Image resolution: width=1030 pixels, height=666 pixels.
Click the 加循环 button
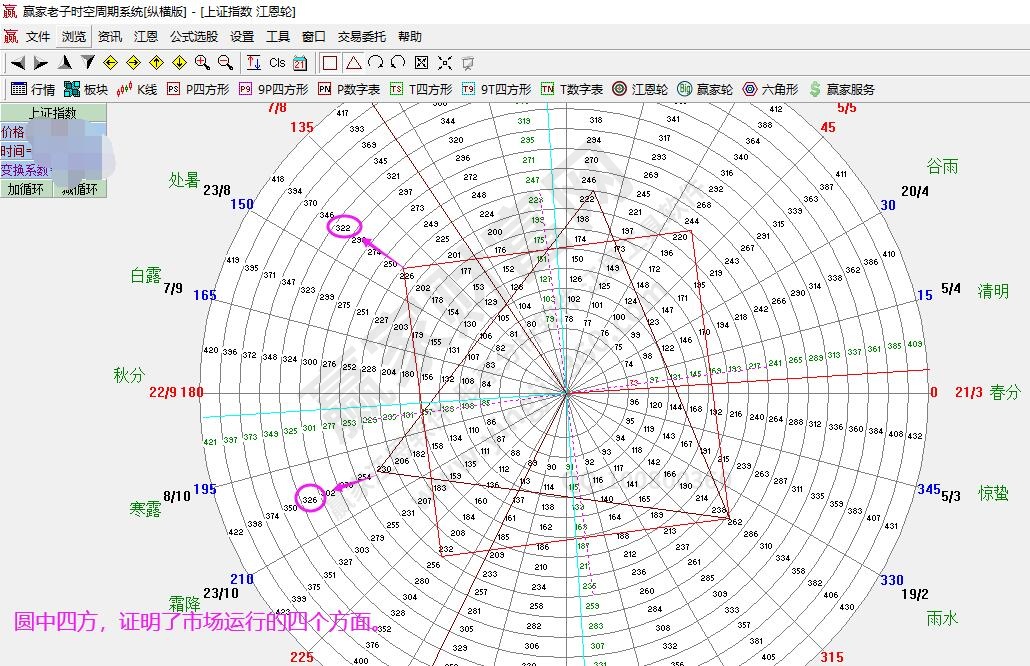click(27, 189)
